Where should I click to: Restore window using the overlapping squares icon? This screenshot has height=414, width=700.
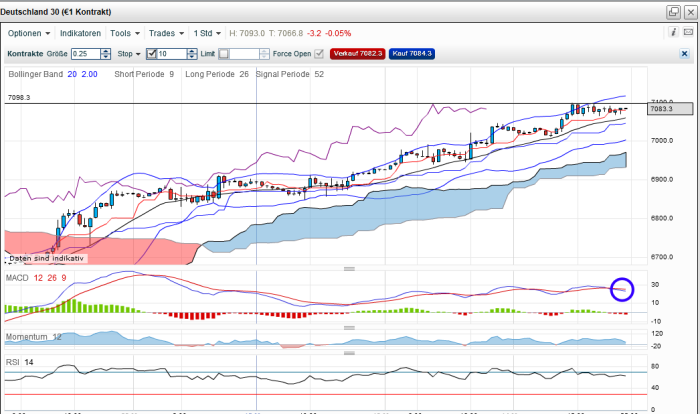pyautogui.click(x=674, y=12)
